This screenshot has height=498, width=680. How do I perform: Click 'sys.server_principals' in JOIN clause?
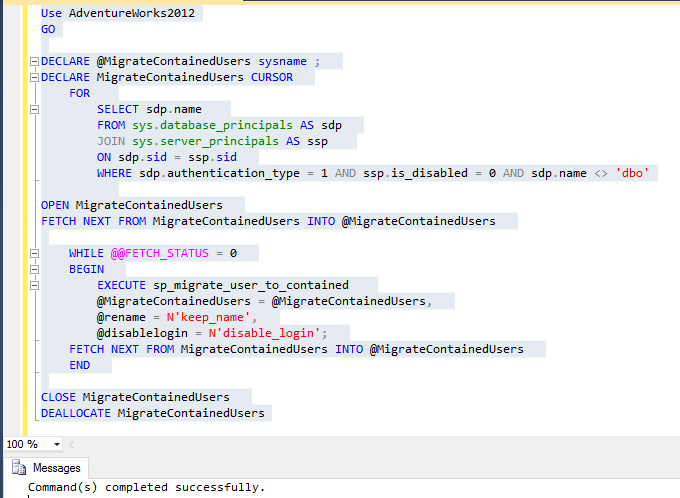(206, 141)
